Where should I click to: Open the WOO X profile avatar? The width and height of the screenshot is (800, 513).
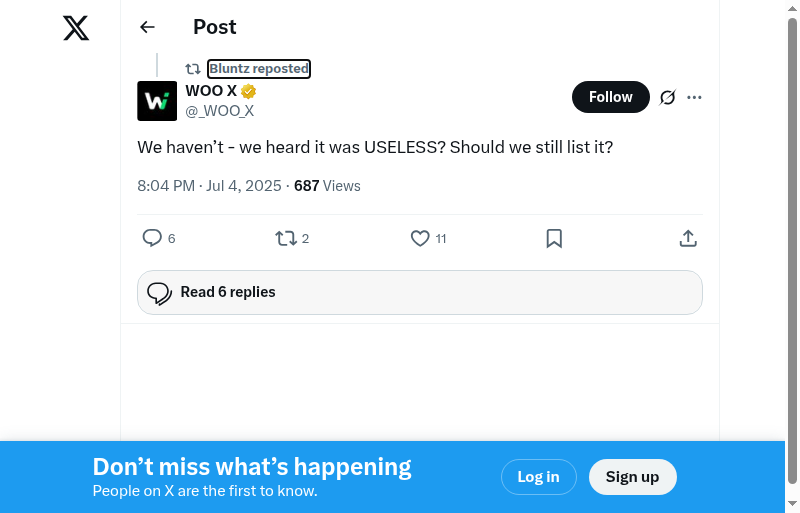click(x=157, y=101)
